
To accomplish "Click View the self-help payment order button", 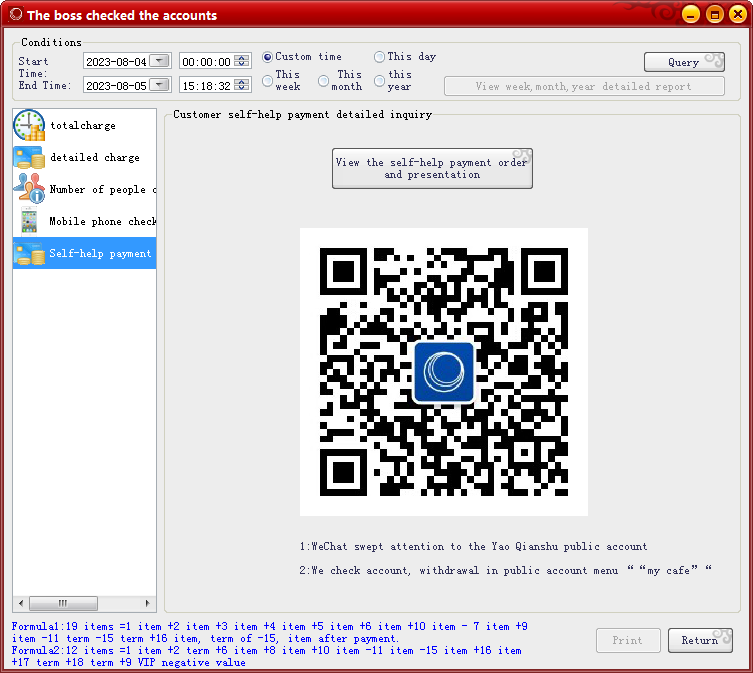I will coord(432,168).
